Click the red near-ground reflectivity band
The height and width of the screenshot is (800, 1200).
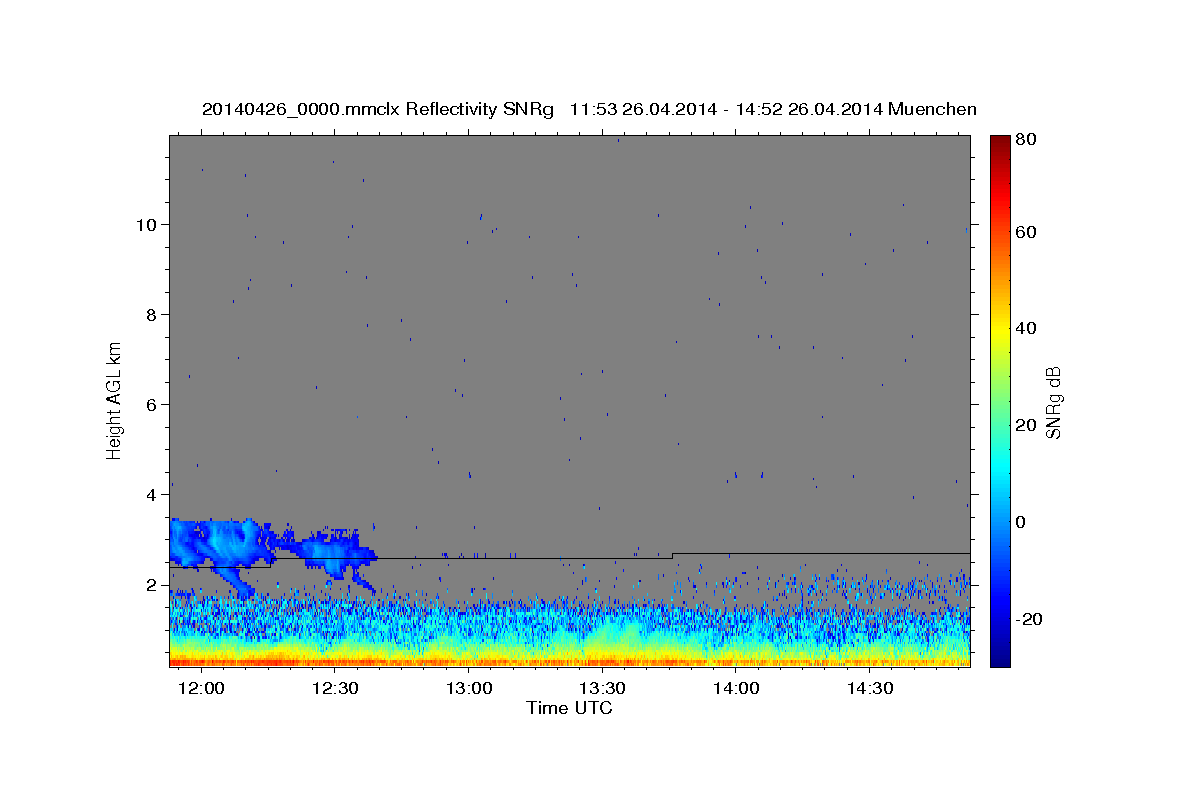pyautogui.click(x=570, y=661)
